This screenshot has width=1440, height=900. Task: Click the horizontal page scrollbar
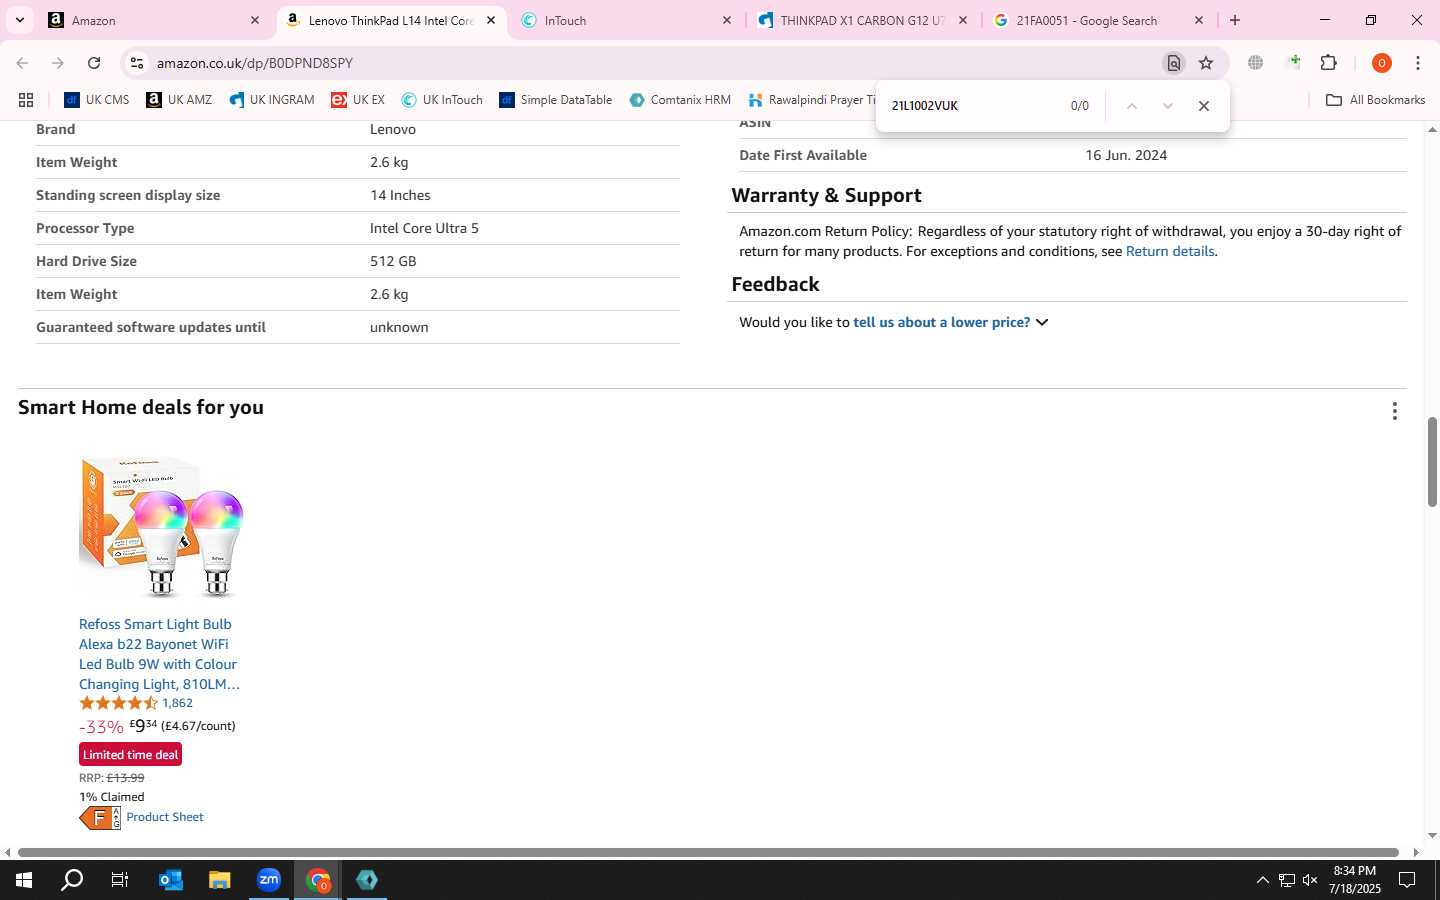click(708, 853)
